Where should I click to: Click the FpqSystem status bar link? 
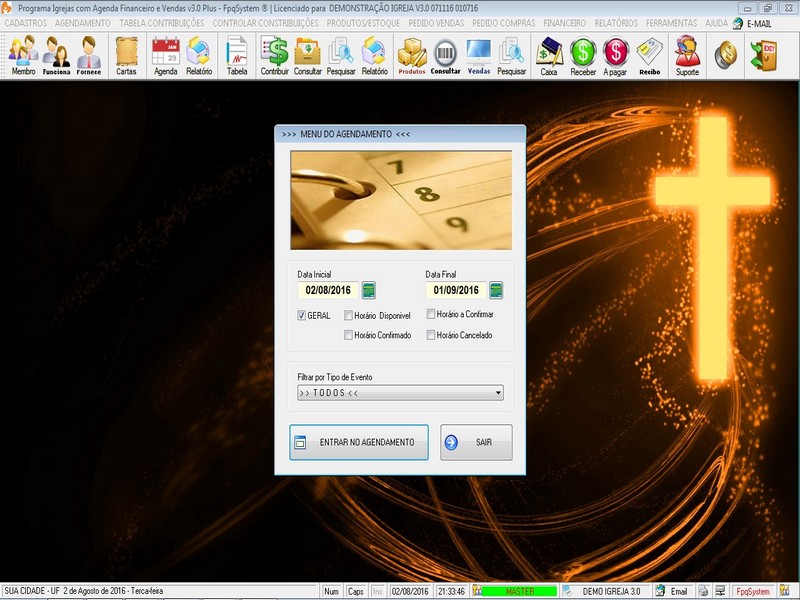[x=753, y=591]
